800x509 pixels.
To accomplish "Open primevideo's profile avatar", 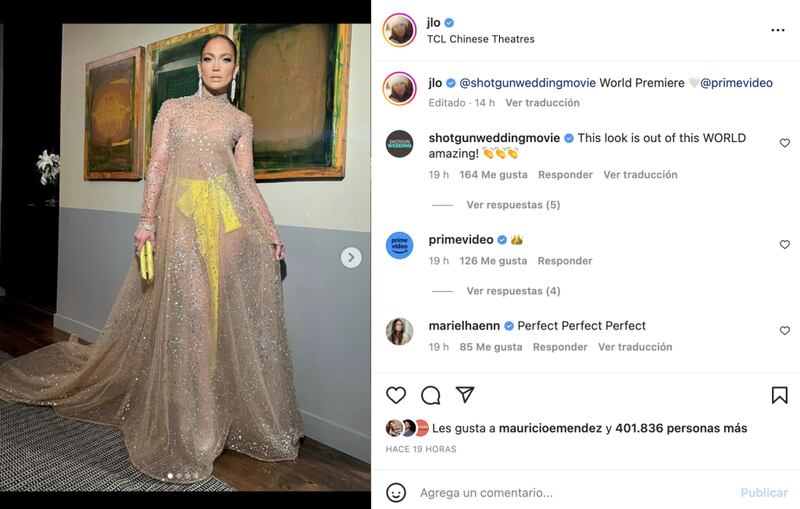I will (x=399, y=245).
